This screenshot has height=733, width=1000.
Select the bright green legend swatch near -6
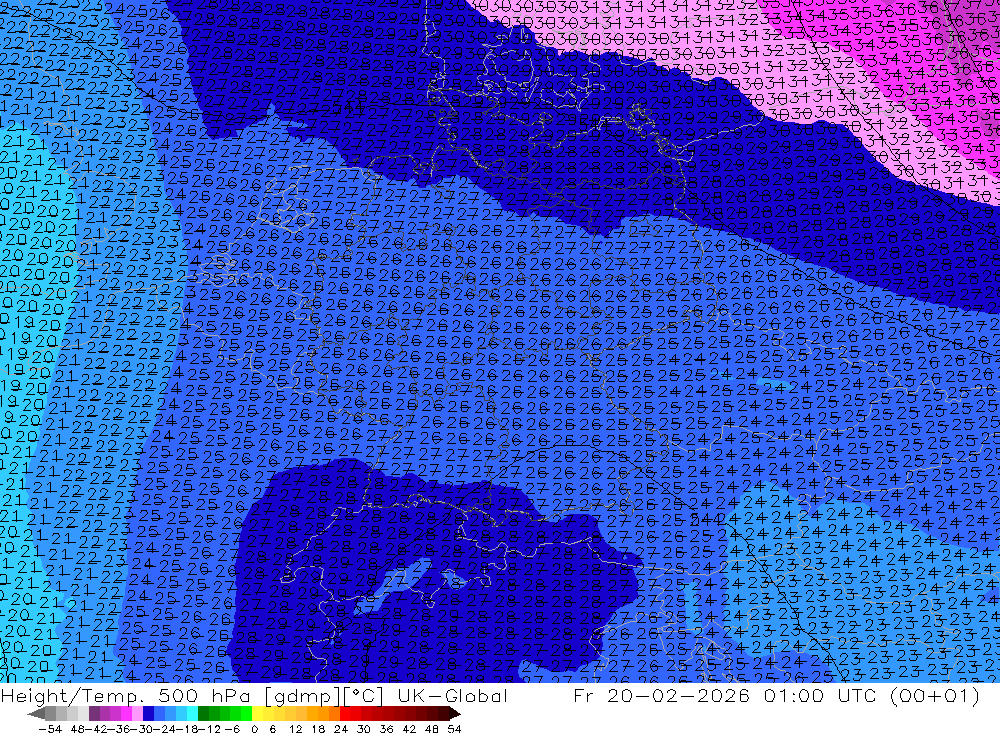point(246,713)
